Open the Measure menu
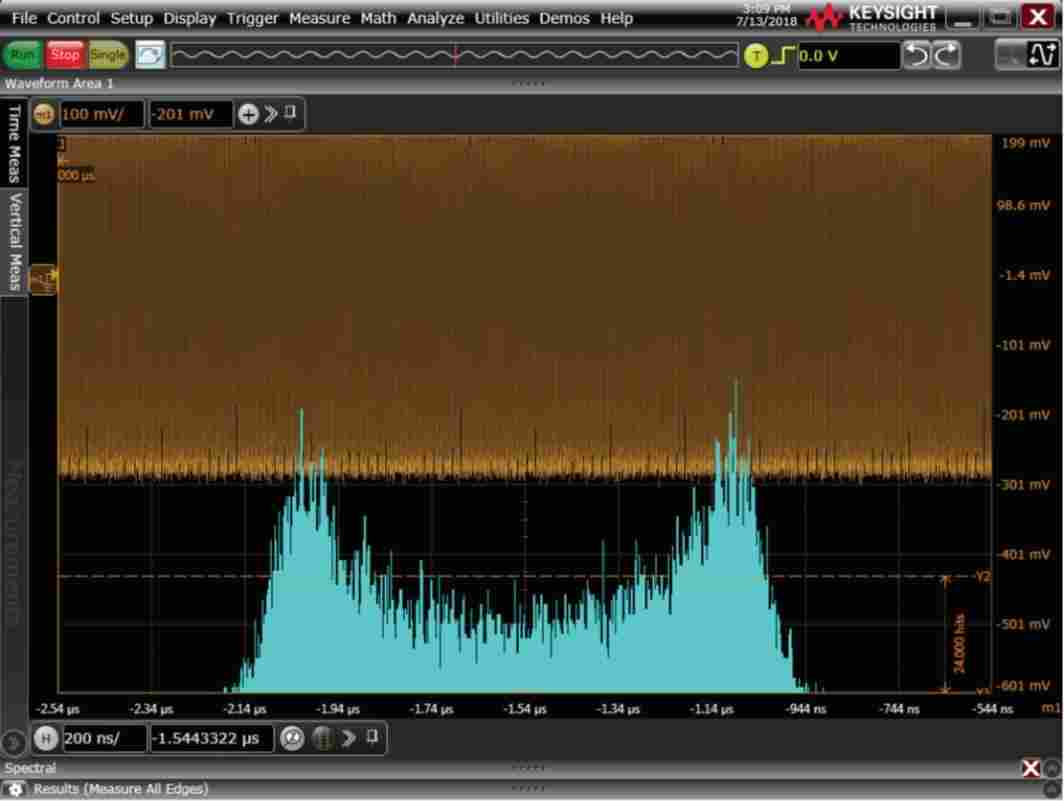The width and height of the screenshot is (1064, 801). coord(319,18)
